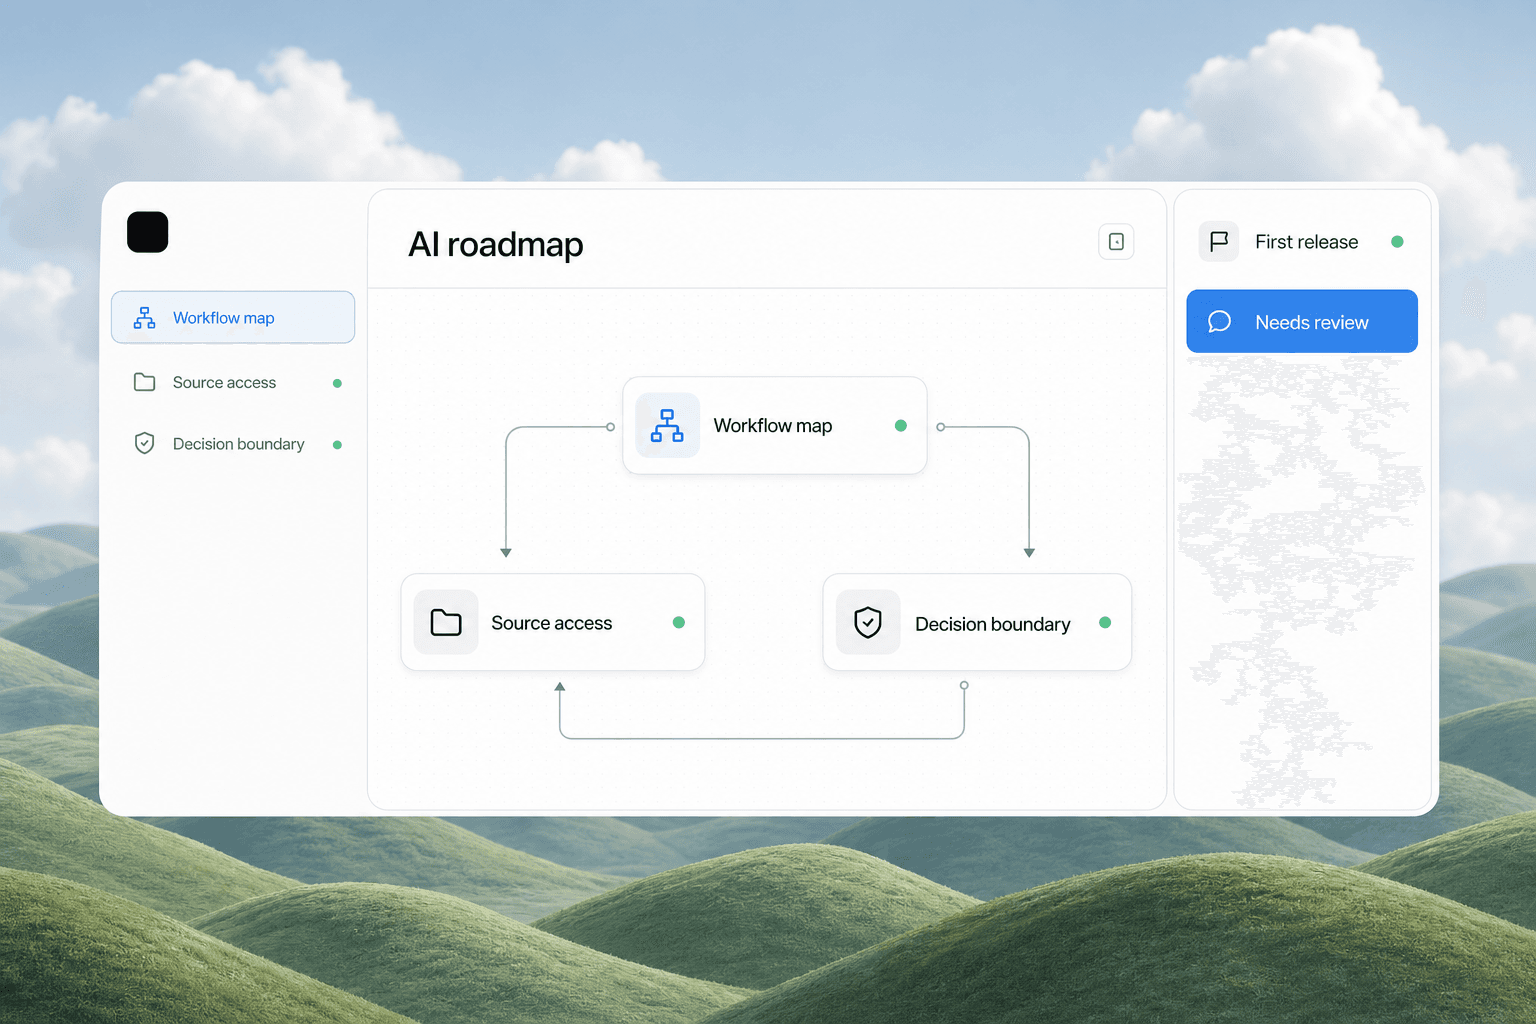Screen dimensions: 1536x1024
Task: Click the First release flag icon
Action: tap(1219, 242)
